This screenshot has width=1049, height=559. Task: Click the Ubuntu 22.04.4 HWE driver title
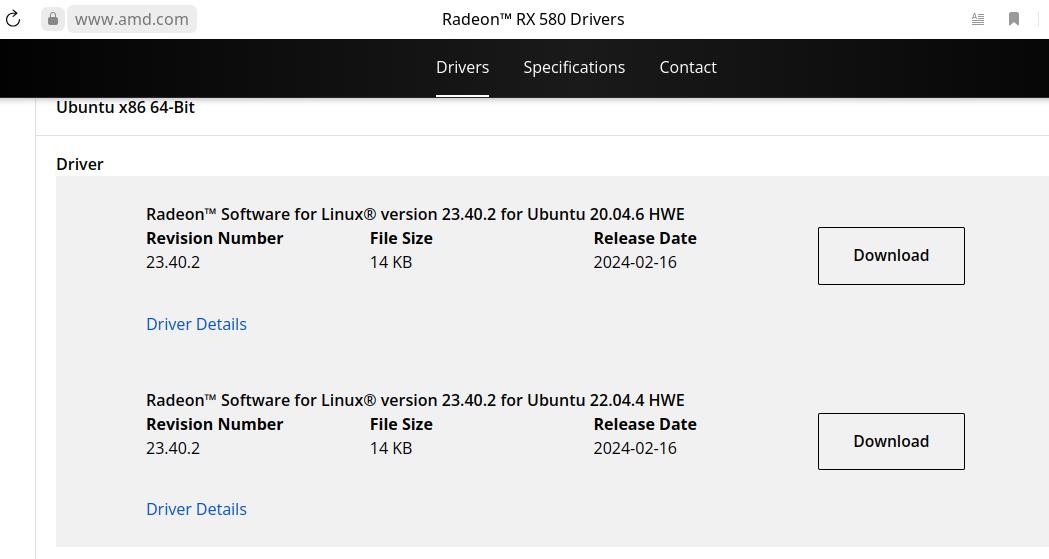[x=415, y=400]
